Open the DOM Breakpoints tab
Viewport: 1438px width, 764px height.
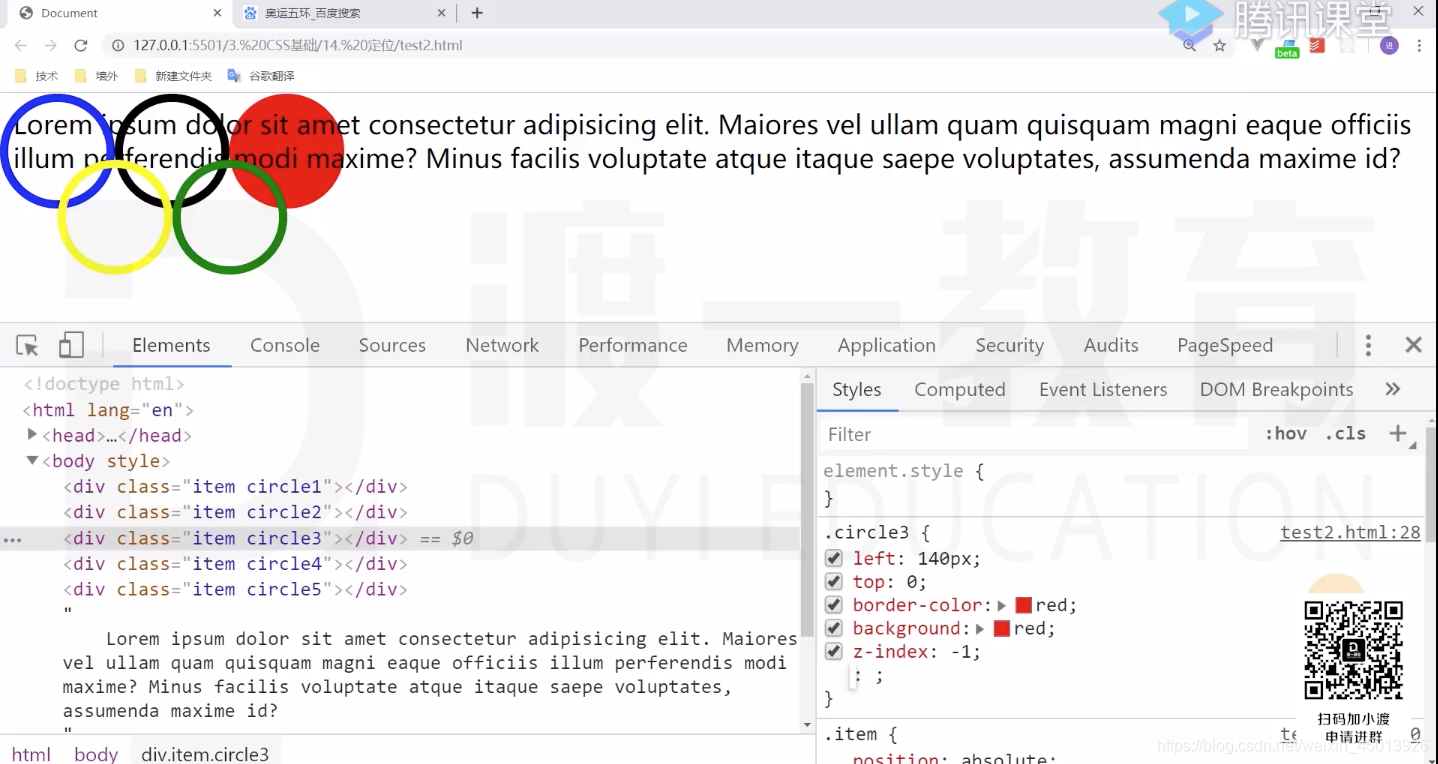coord(1276,390)
